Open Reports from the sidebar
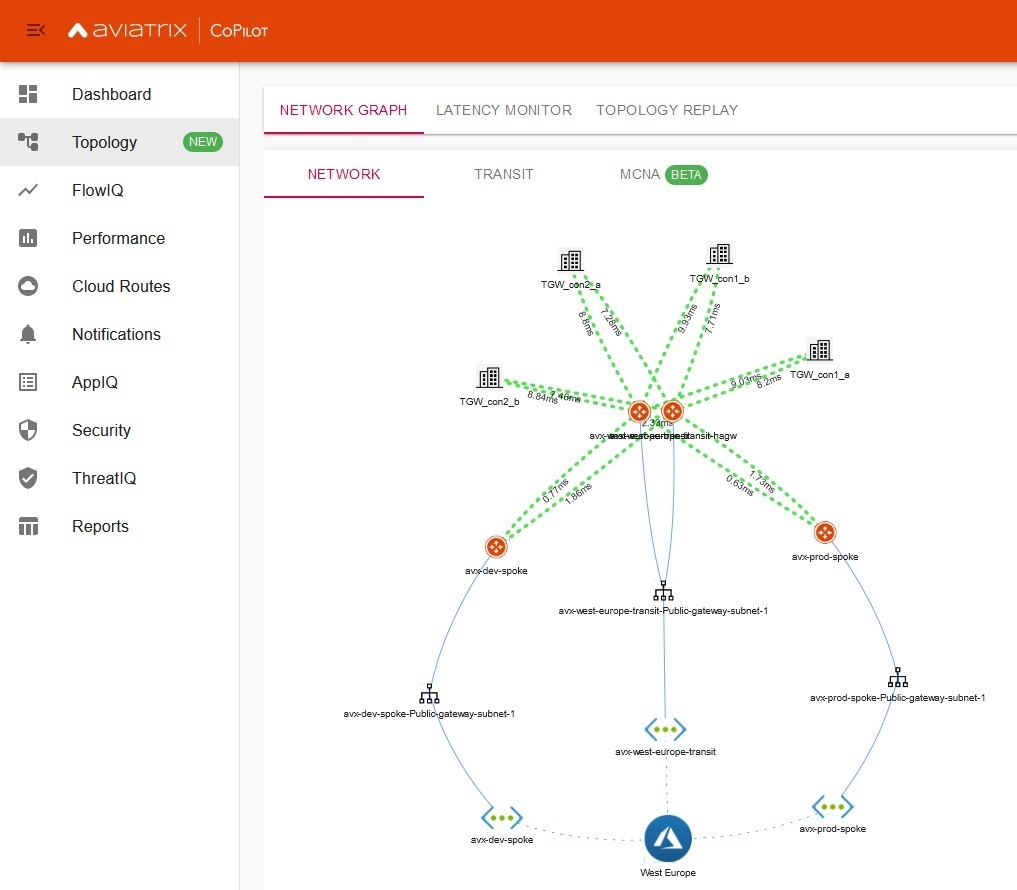 coord(119,526)
